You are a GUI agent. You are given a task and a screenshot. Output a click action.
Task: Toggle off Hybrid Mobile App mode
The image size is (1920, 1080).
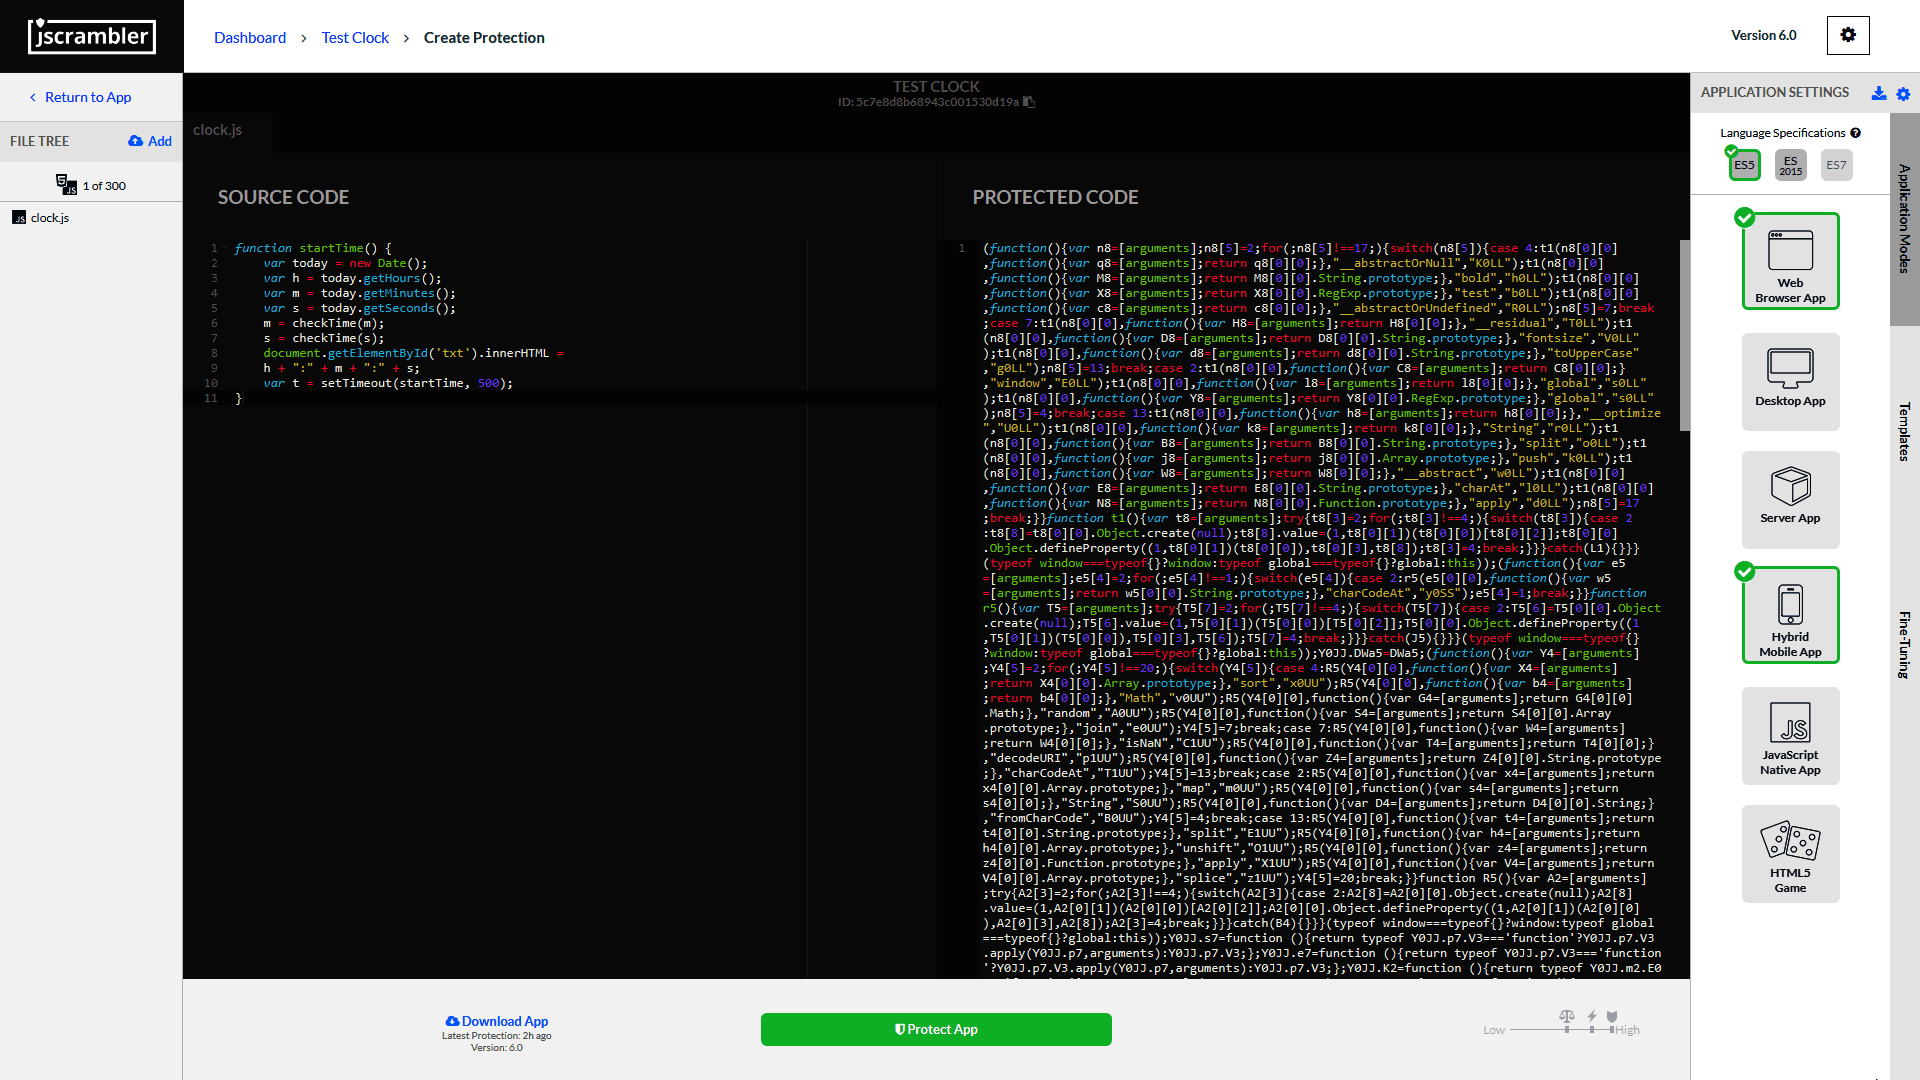click(x=1790, y=616)
